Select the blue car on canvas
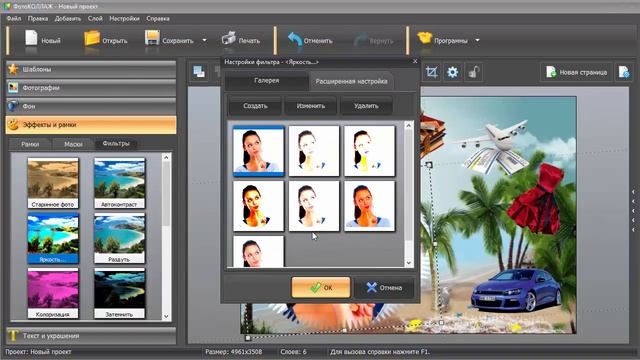Screen dimensions: 640x360 pyautogui.click(x=516, y=290)
